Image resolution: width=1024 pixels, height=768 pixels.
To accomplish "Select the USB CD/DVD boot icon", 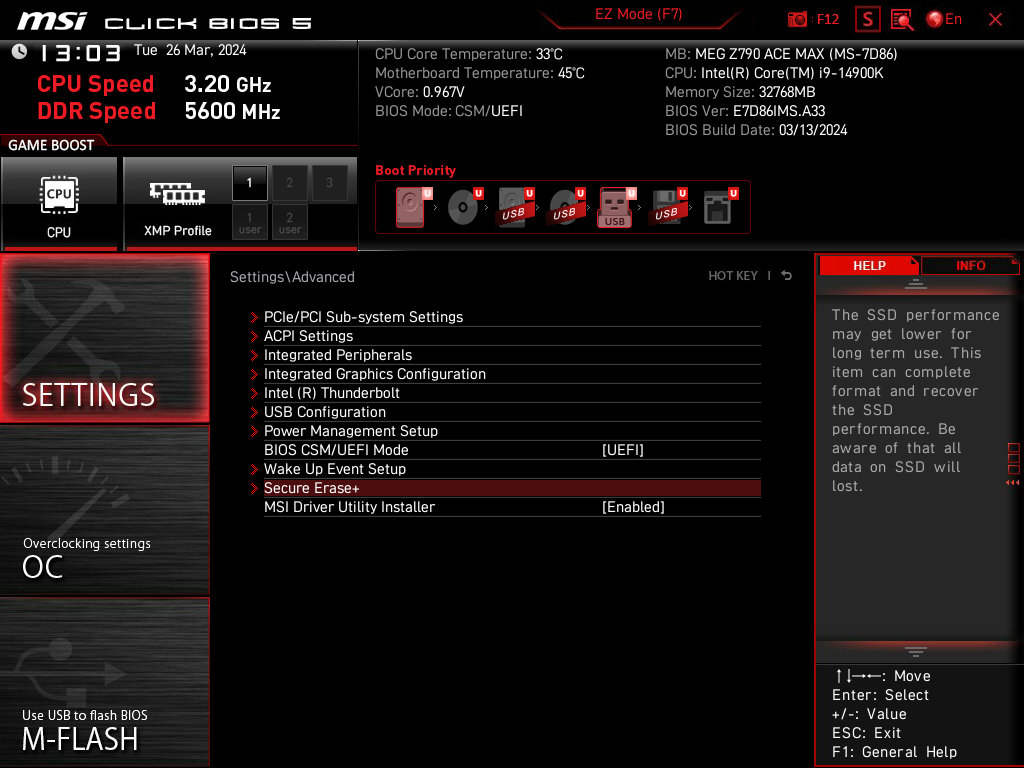I will click(x=566, y=207).
